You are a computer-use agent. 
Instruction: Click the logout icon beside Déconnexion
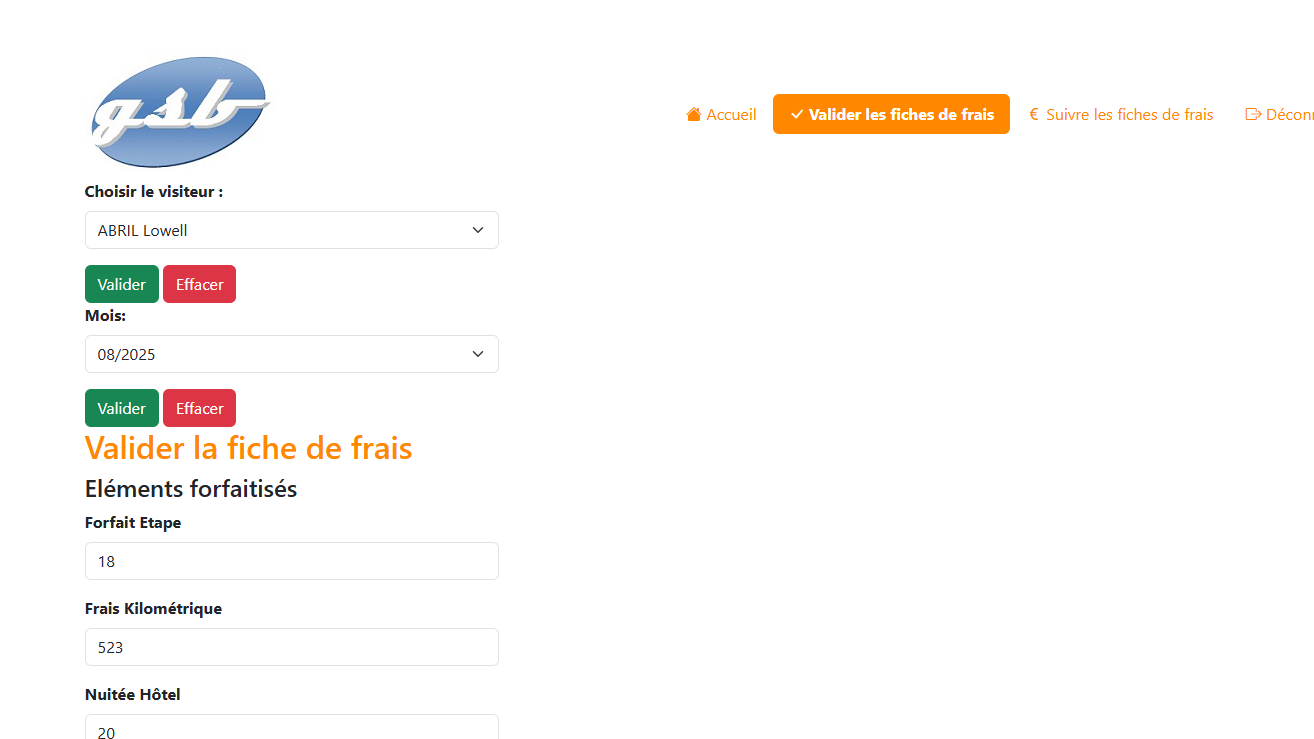(1253, 114)
